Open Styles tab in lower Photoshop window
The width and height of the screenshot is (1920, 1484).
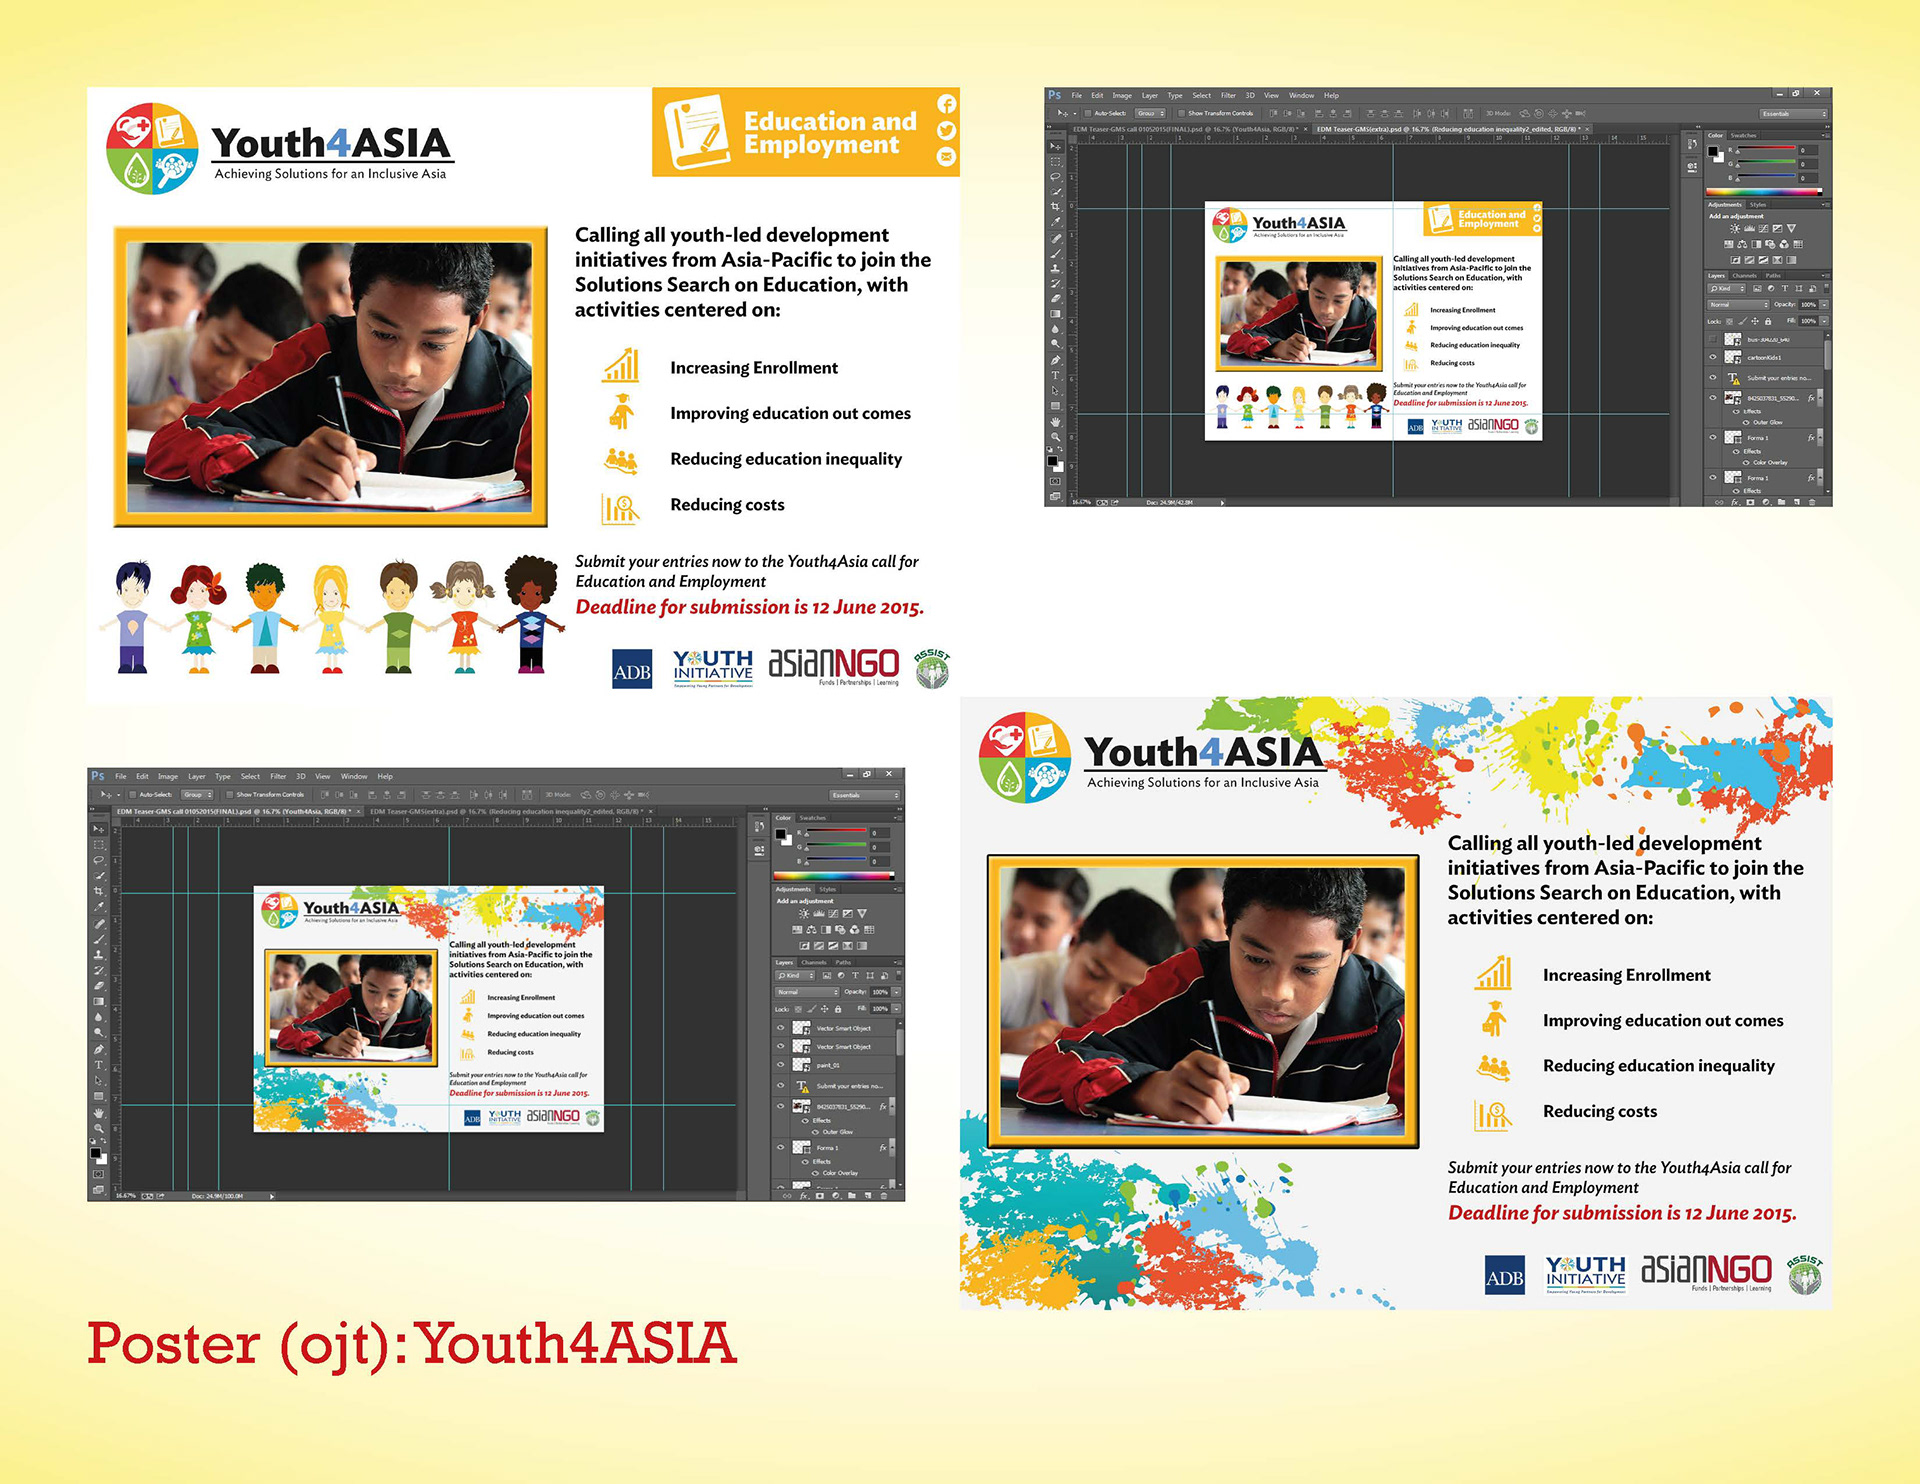[828, 889]
